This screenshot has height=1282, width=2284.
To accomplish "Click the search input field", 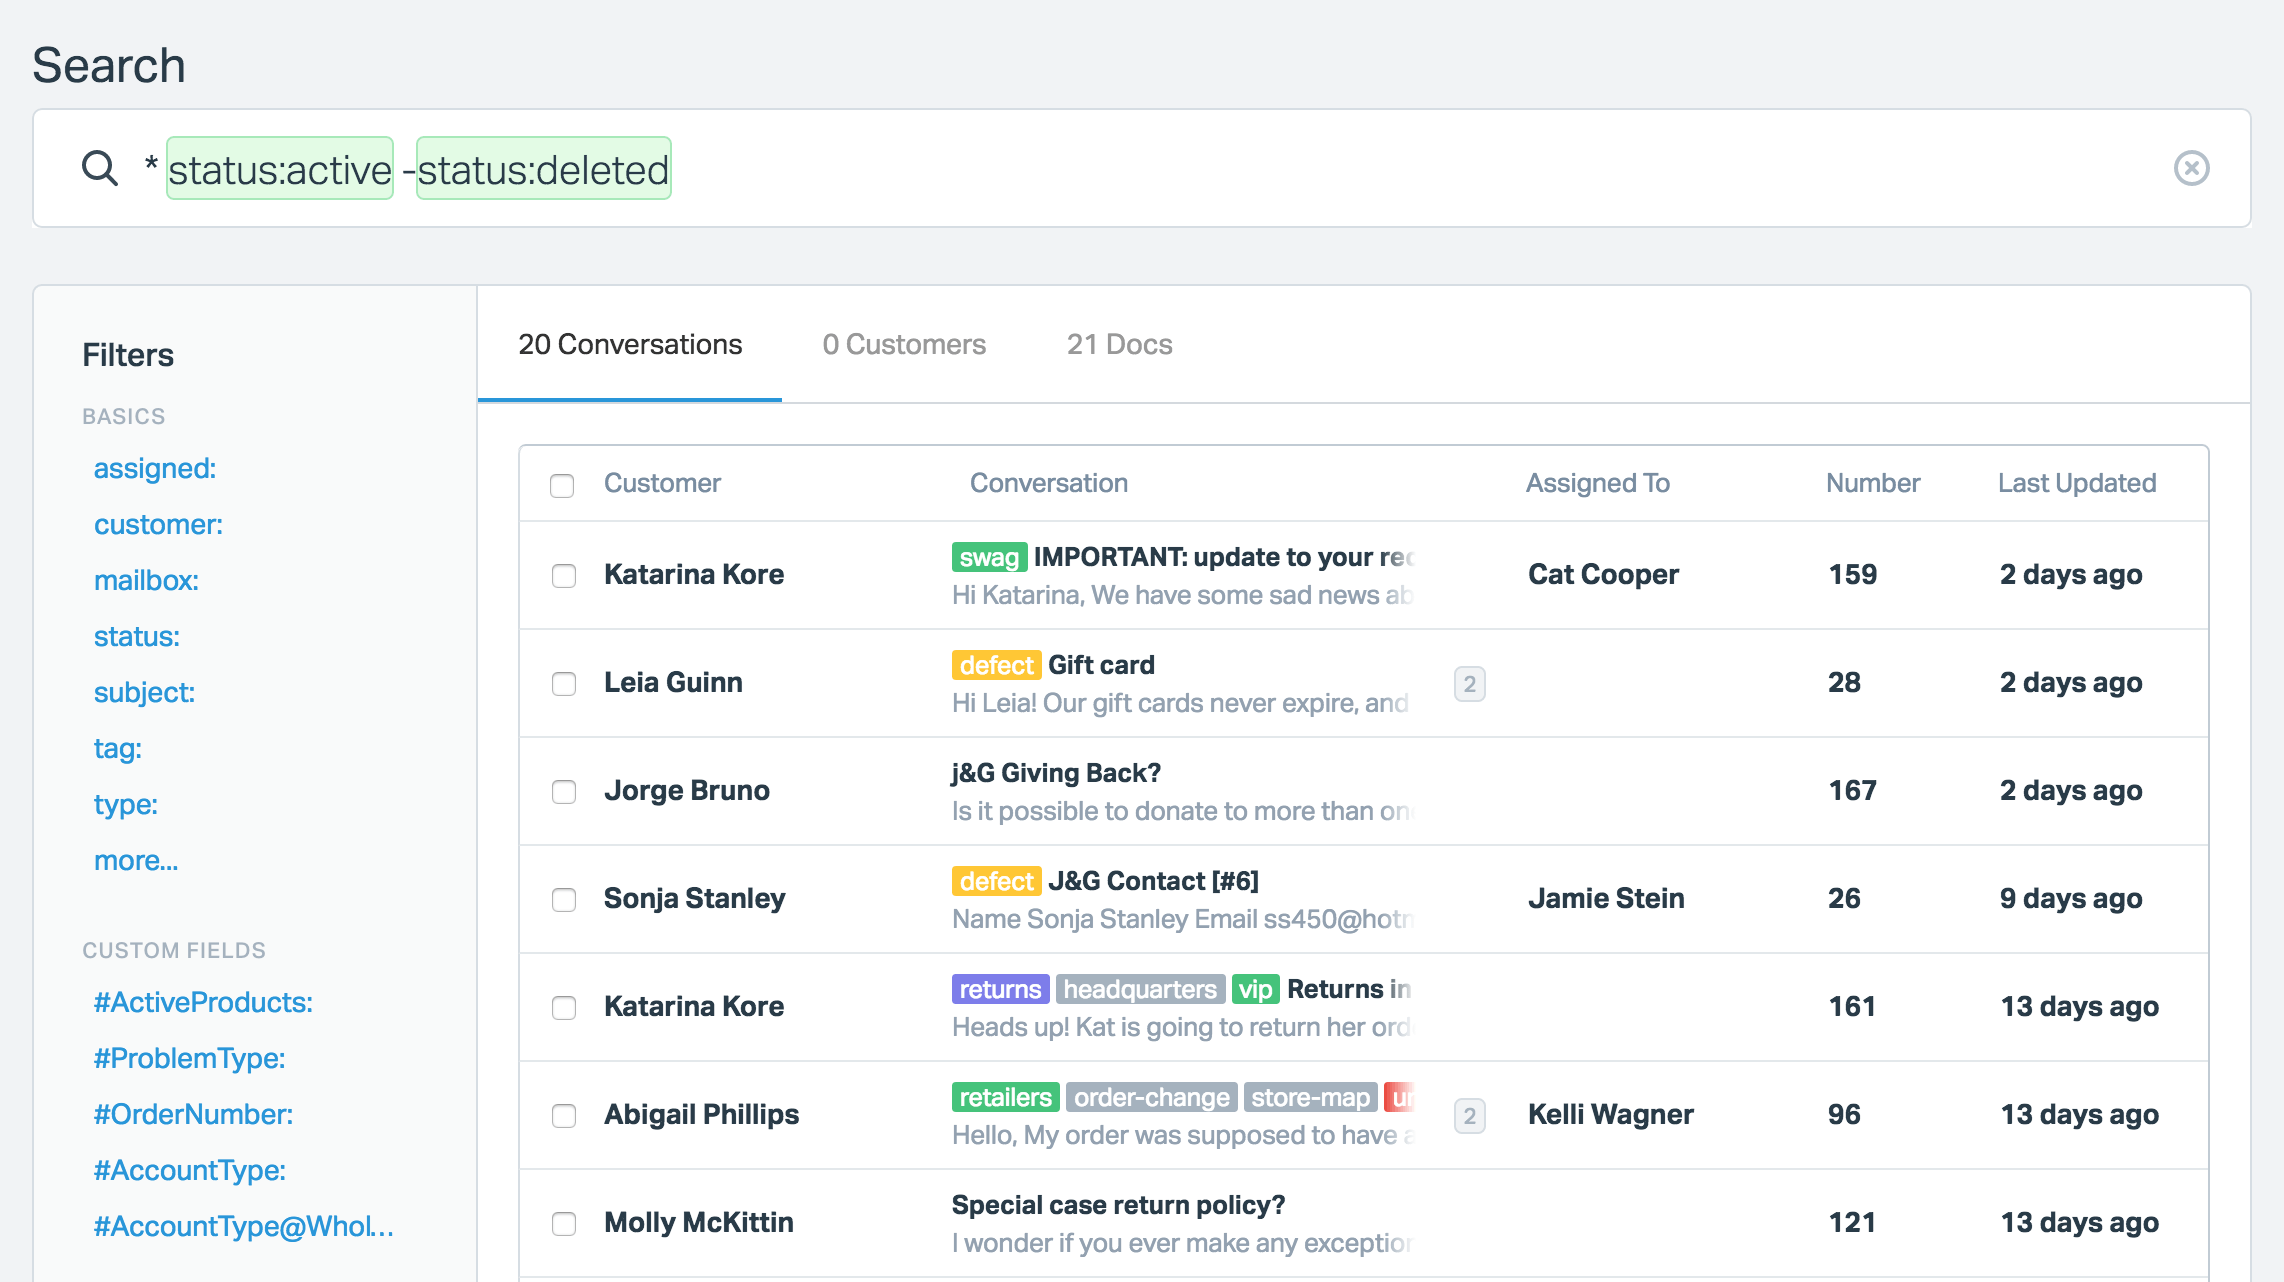I will 1400,168.
